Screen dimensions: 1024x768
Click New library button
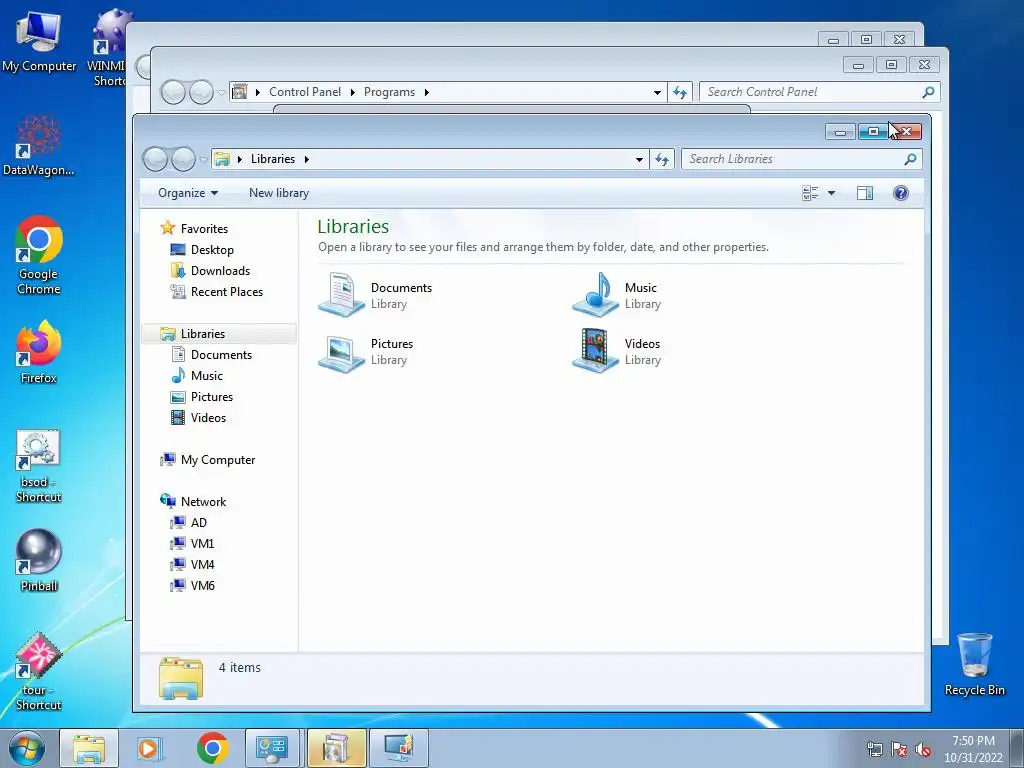pyautogui.click(x=279, y=193)
